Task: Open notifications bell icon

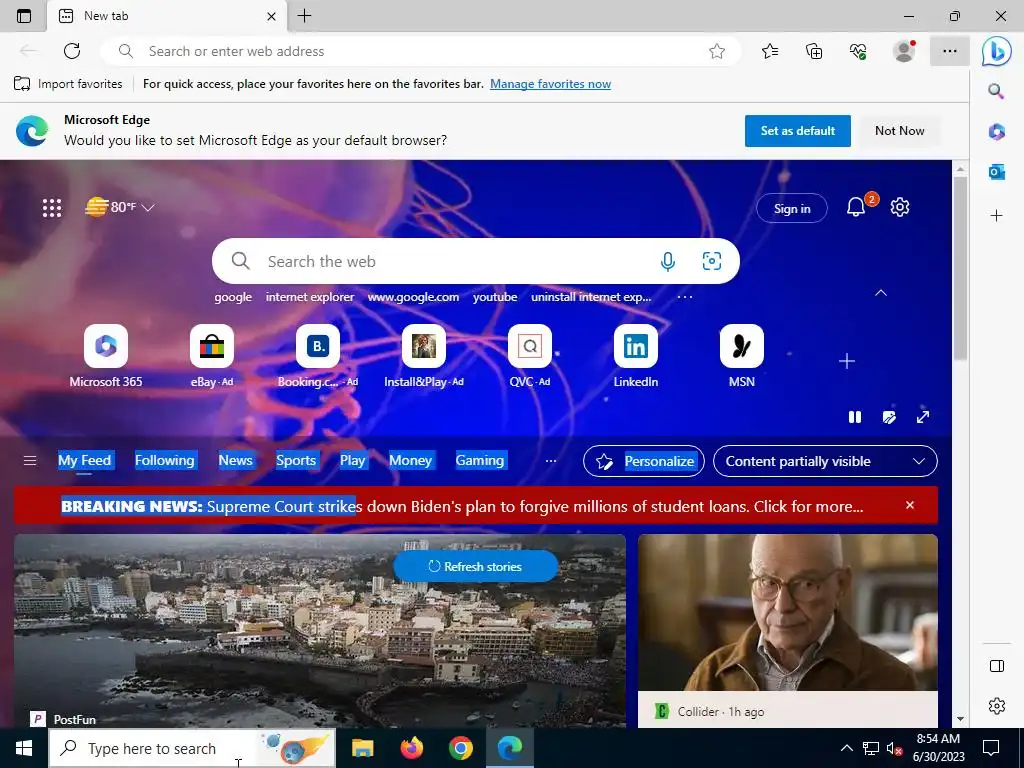Action: [856, 207]
